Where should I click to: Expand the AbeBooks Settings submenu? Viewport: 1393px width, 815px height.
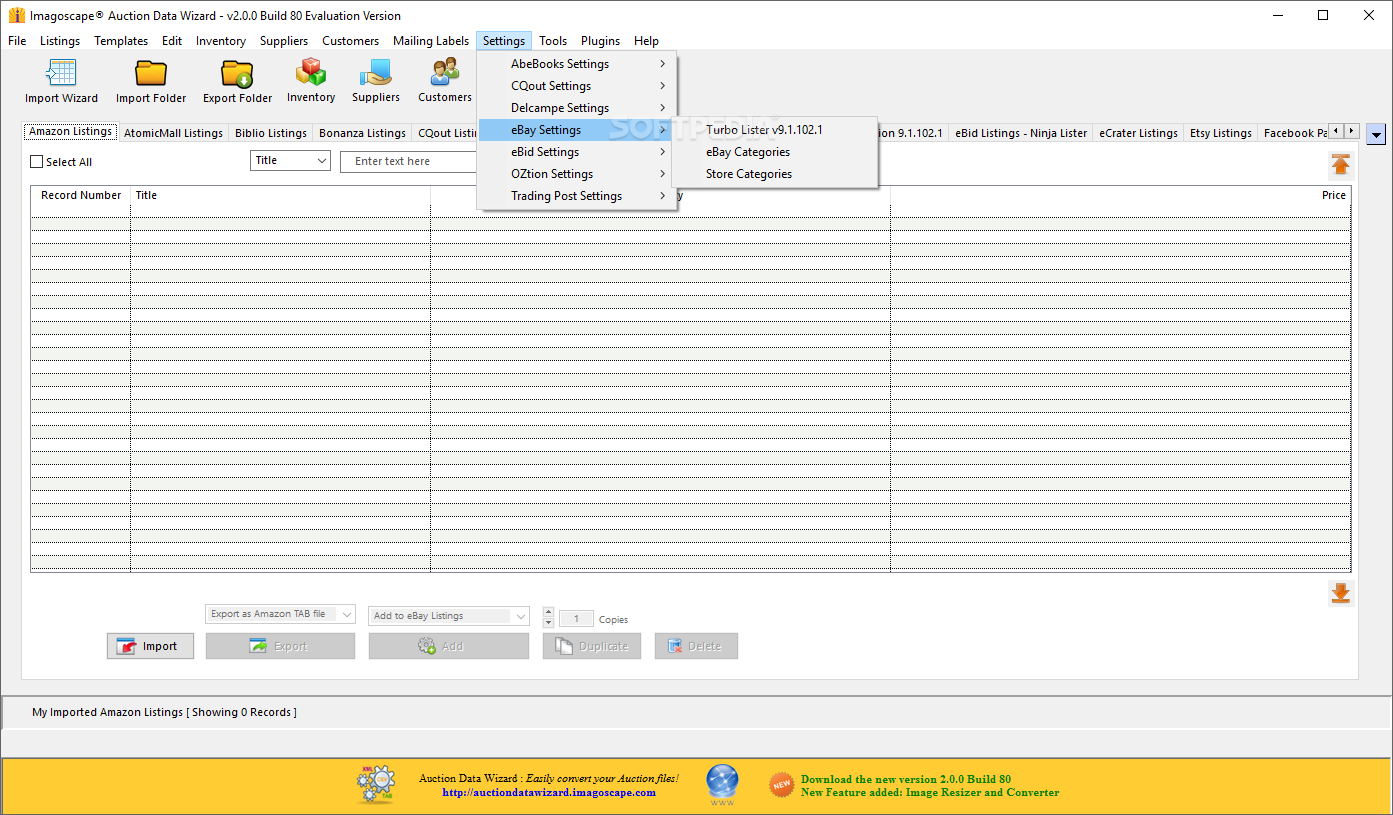(578, 64)
